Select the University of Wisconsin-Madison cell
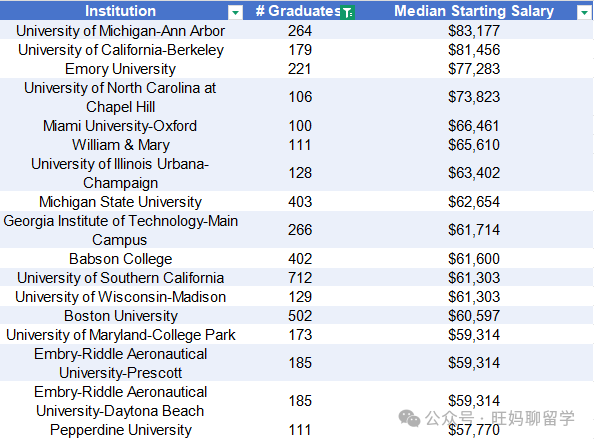 click(120, 297)
